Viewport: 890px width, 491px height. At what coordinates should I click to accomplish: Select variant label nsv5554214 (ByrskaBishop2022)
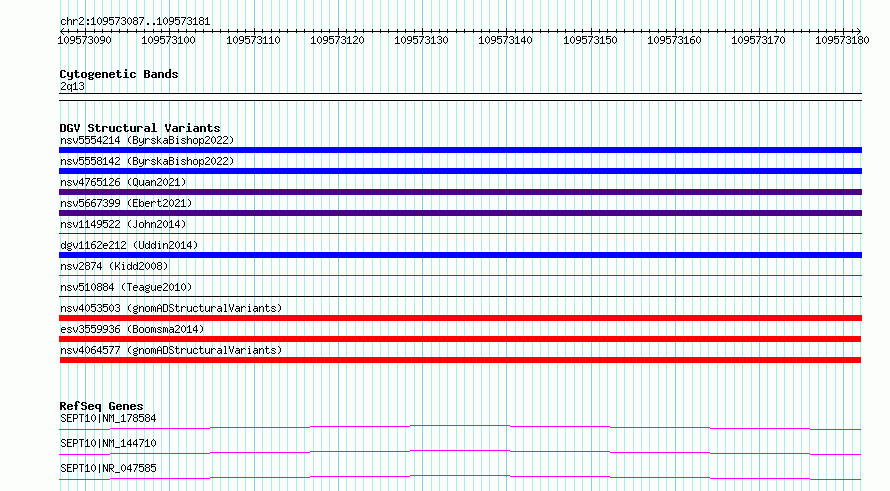147,140
